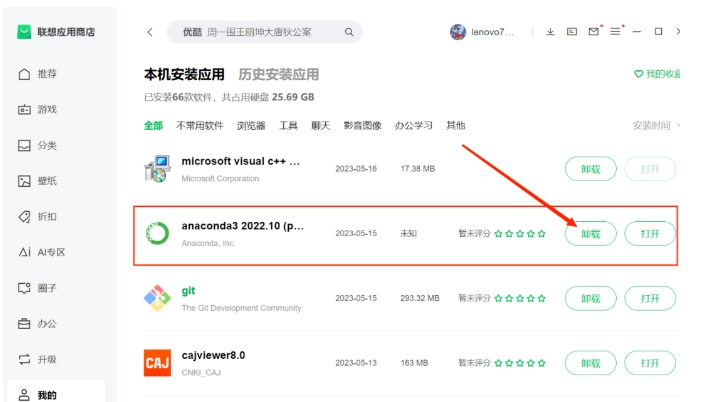Click the lenovo7 username text
Screen dimensions: 702x402
point(492,32)
